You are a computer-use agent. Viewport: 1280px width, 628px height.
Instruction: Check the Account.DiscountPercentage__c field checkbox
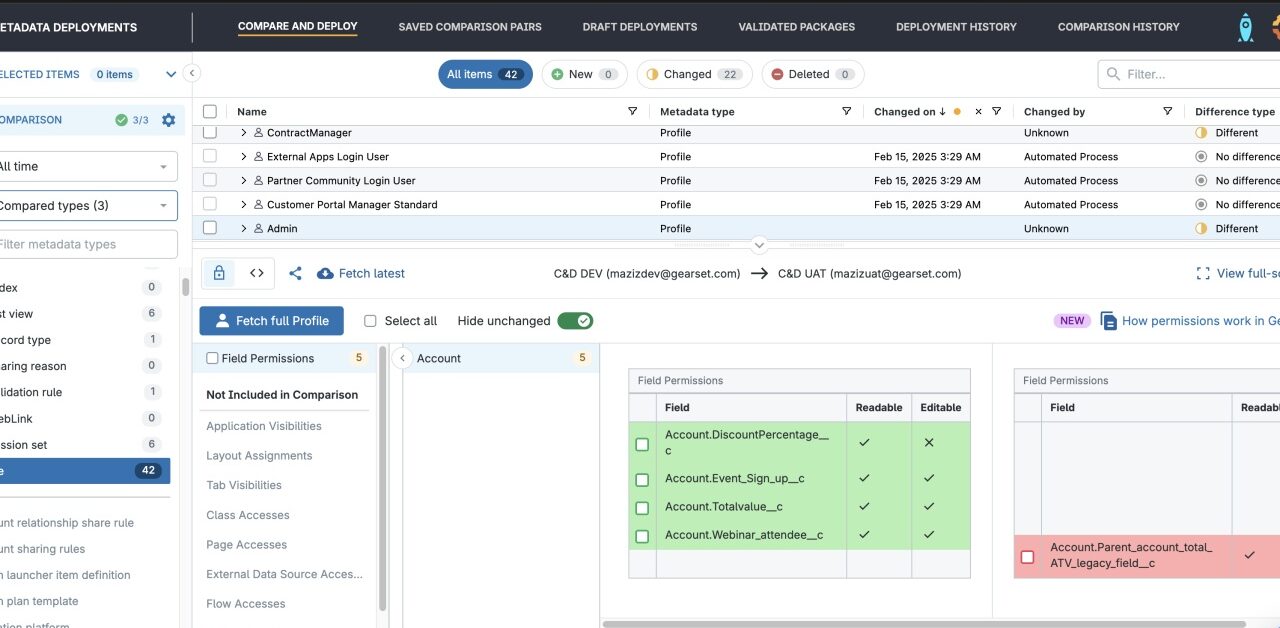tap(642, 444)
